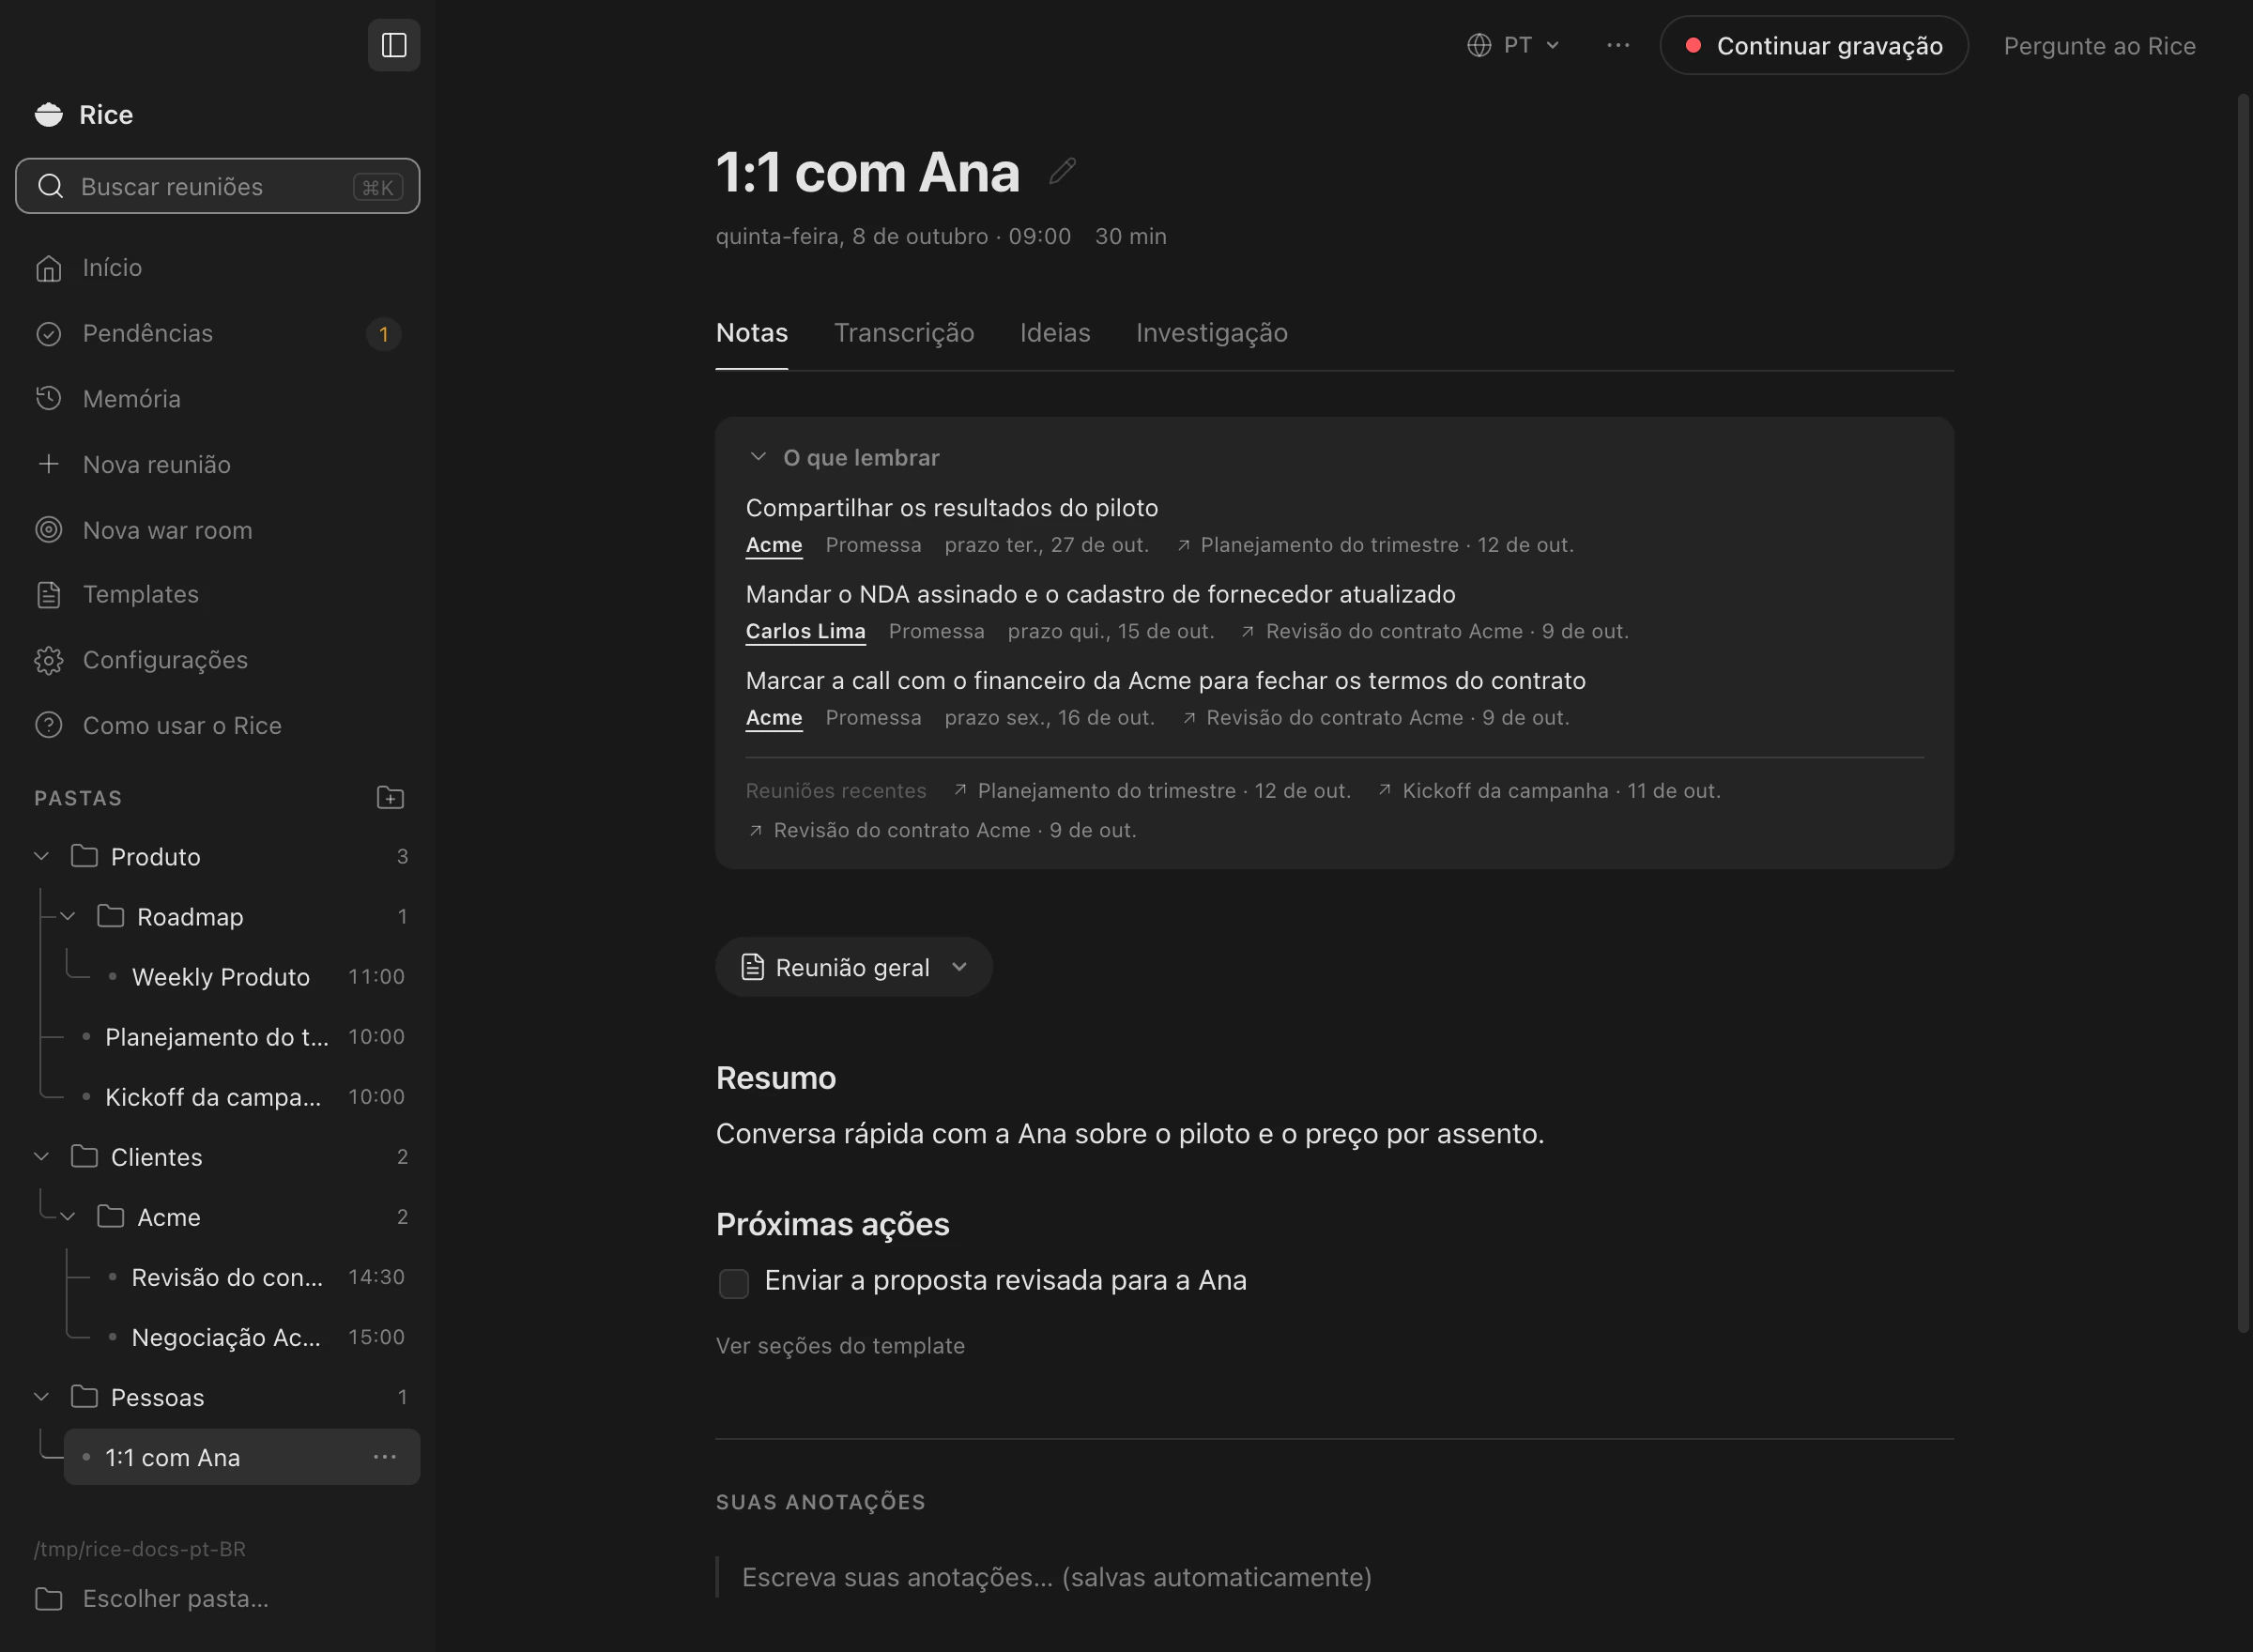The width and height of the screenshot is (2253, 1652).
Task: Click Continuar gravação button
Action: [x=1814, y=45]
